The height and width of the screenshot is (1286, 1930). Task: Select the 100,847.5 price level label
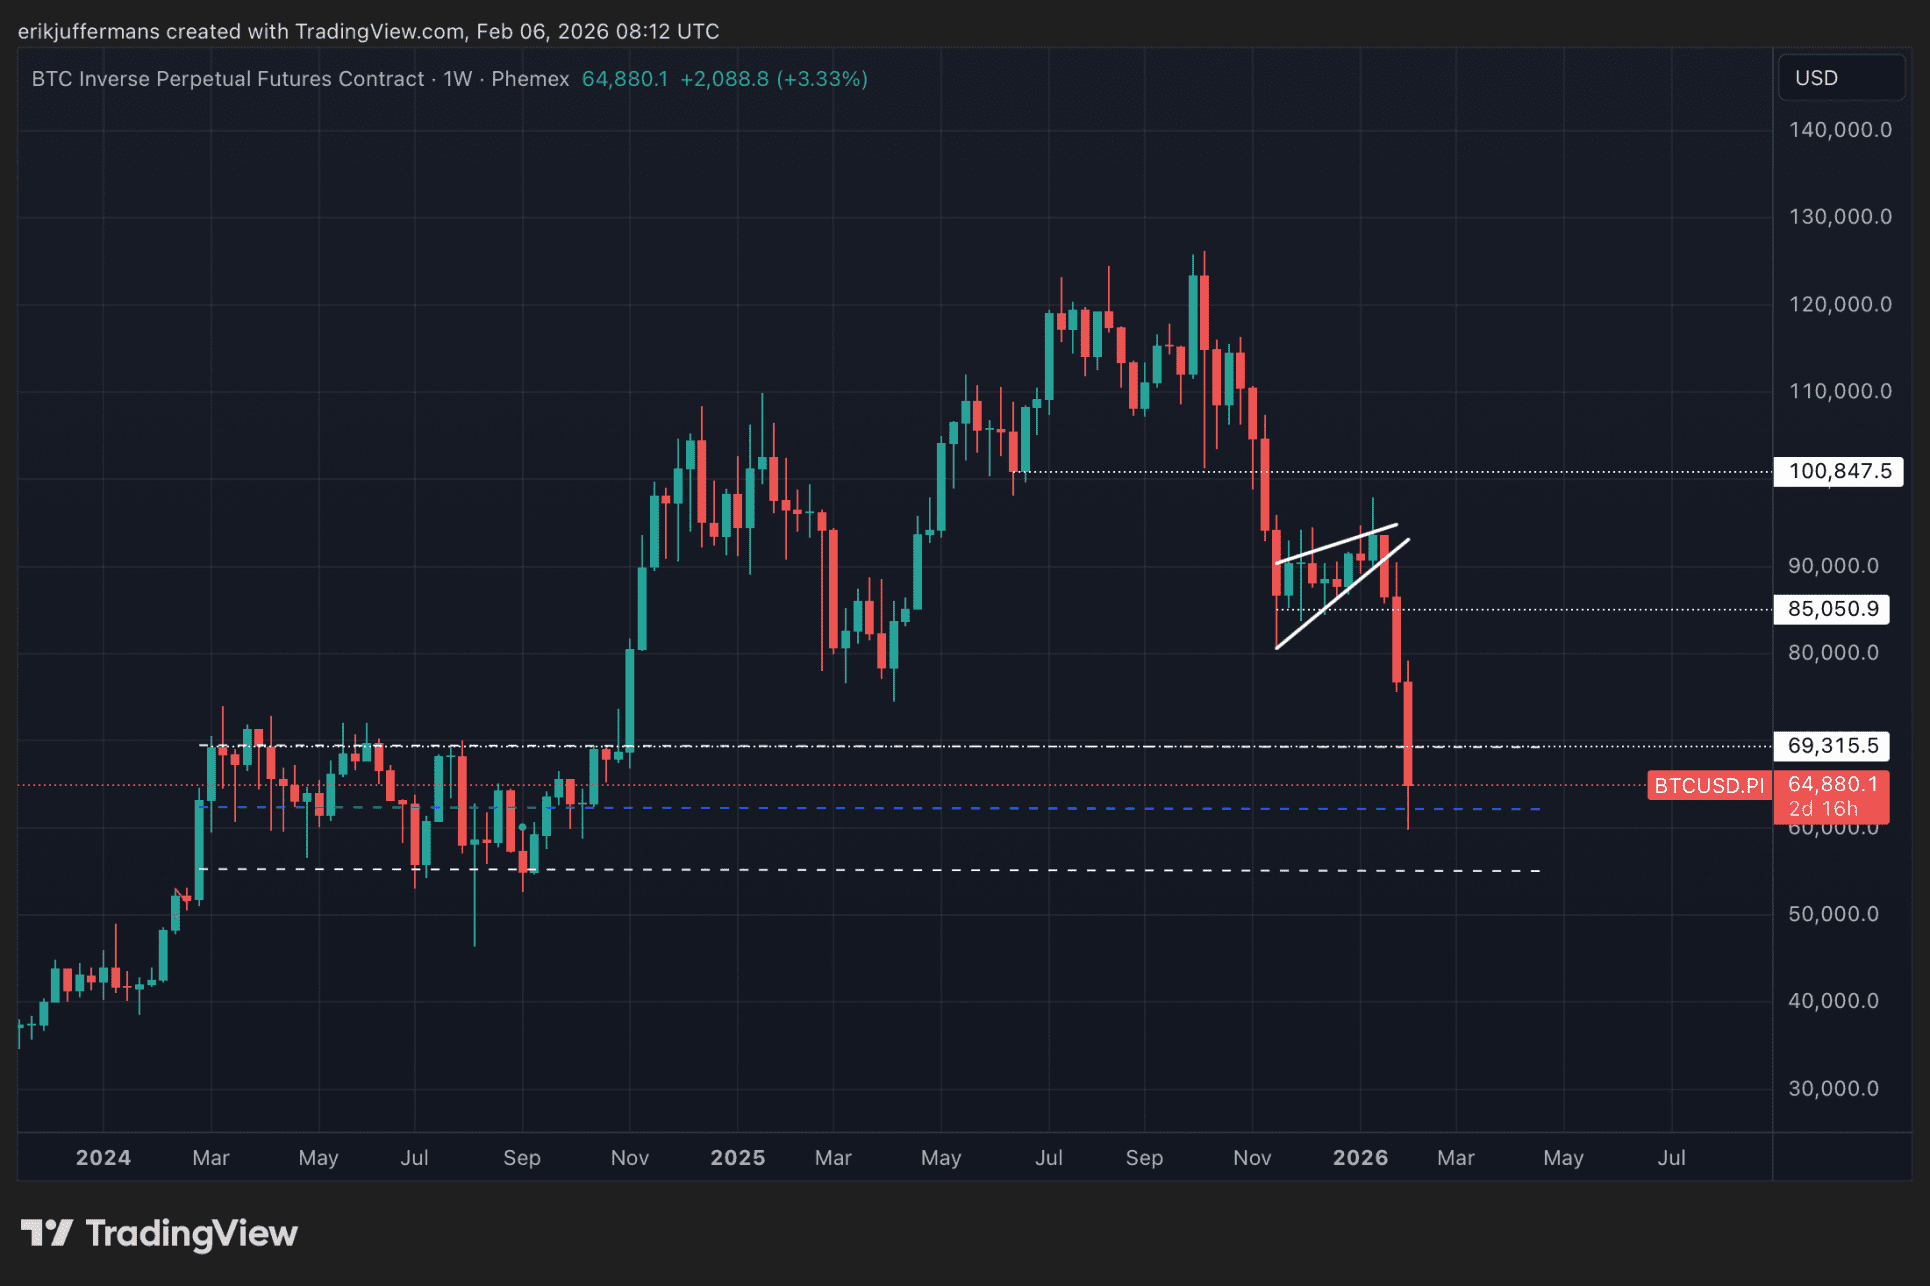[1838, 471]
